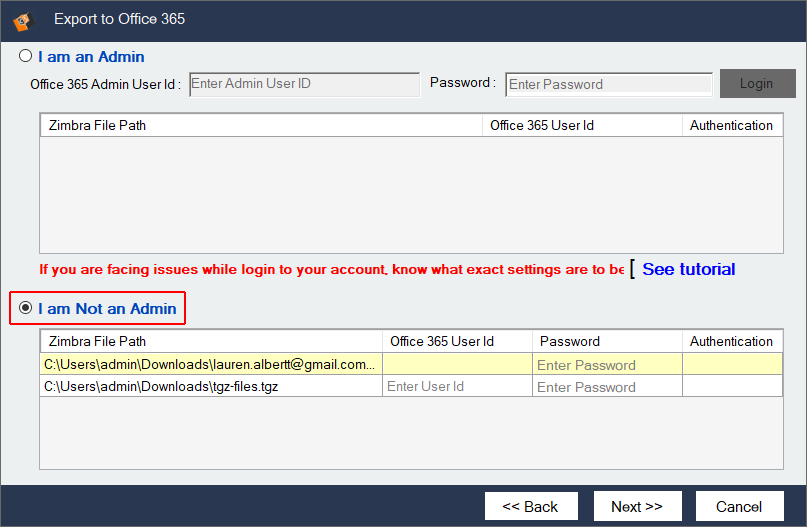Open the See tutorial link

(x=688, y=269)
